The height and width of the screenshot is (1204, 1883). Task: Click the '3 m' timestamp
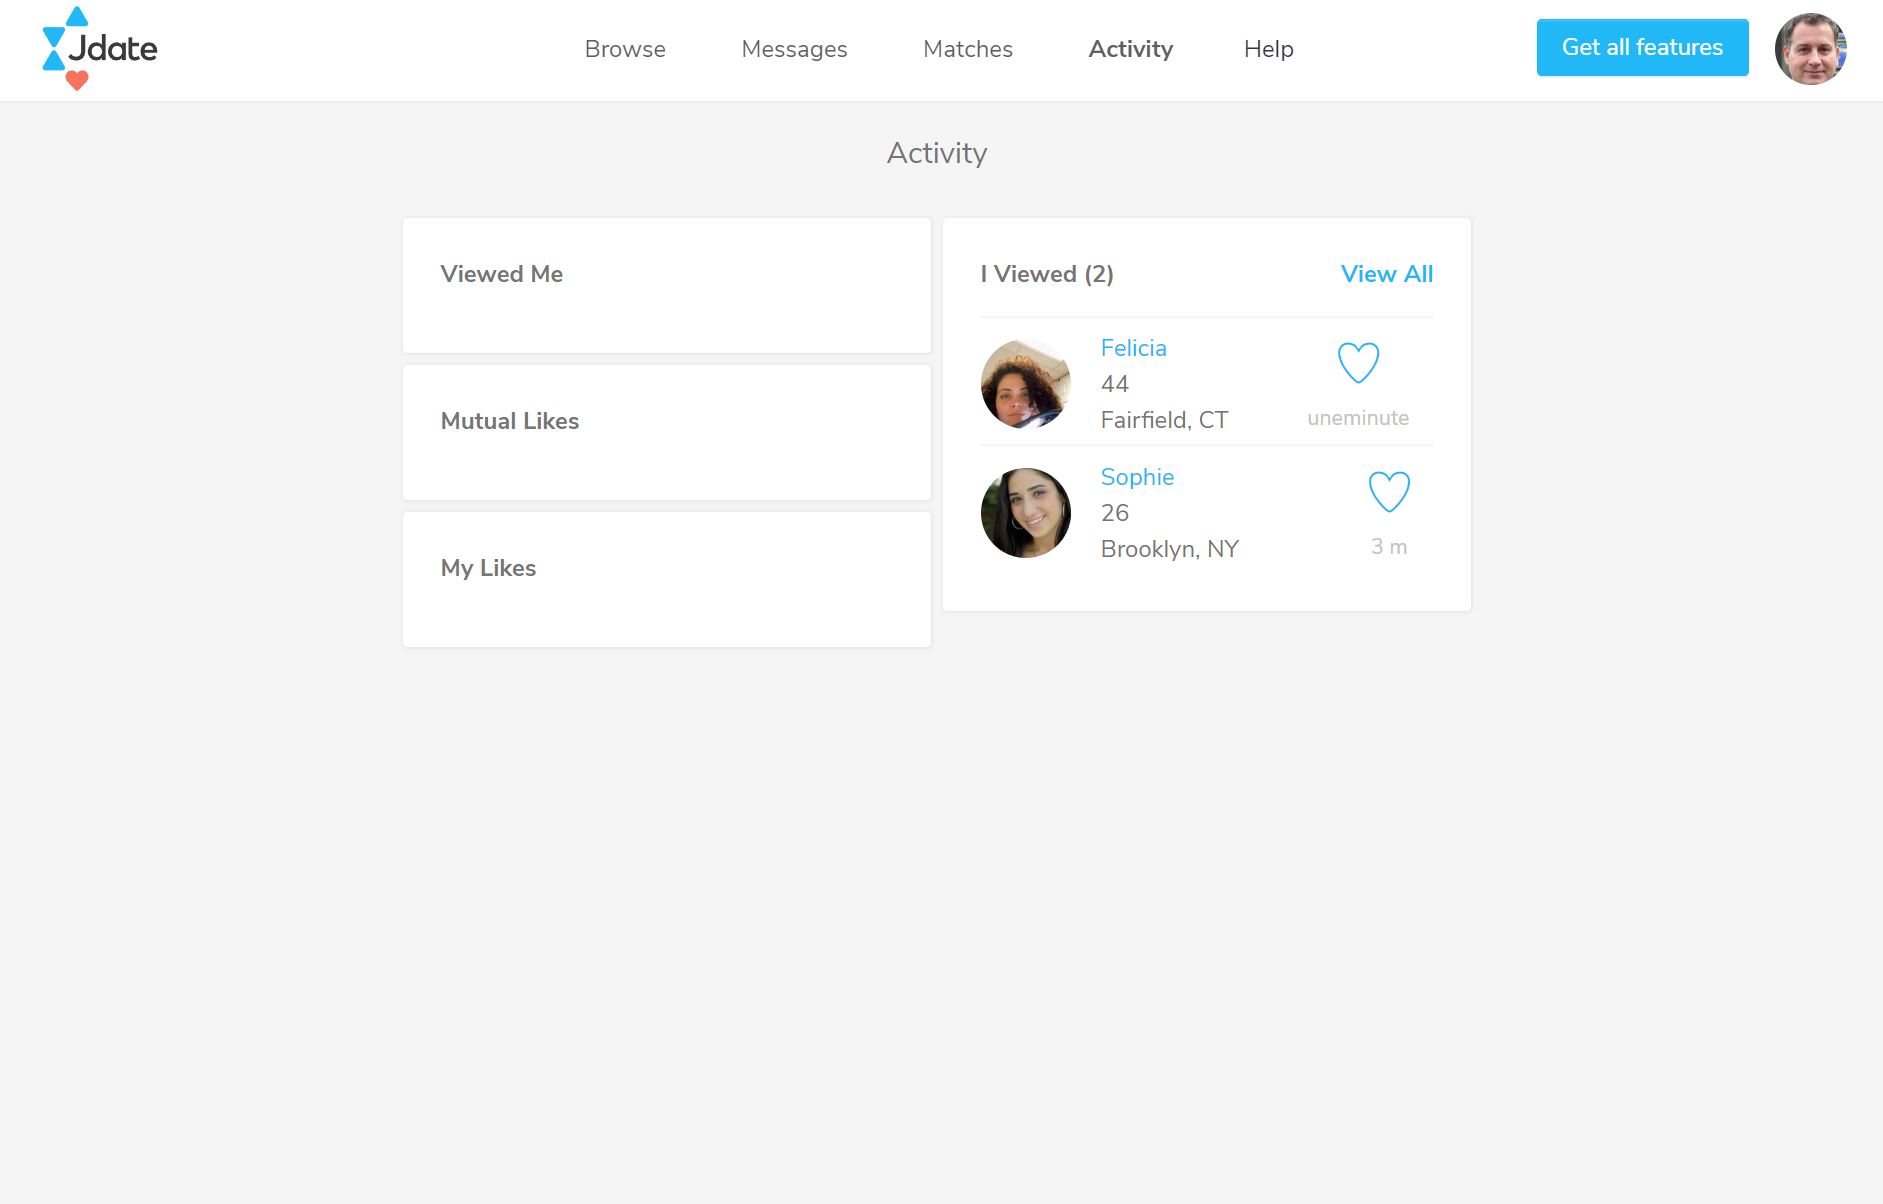1389,547
